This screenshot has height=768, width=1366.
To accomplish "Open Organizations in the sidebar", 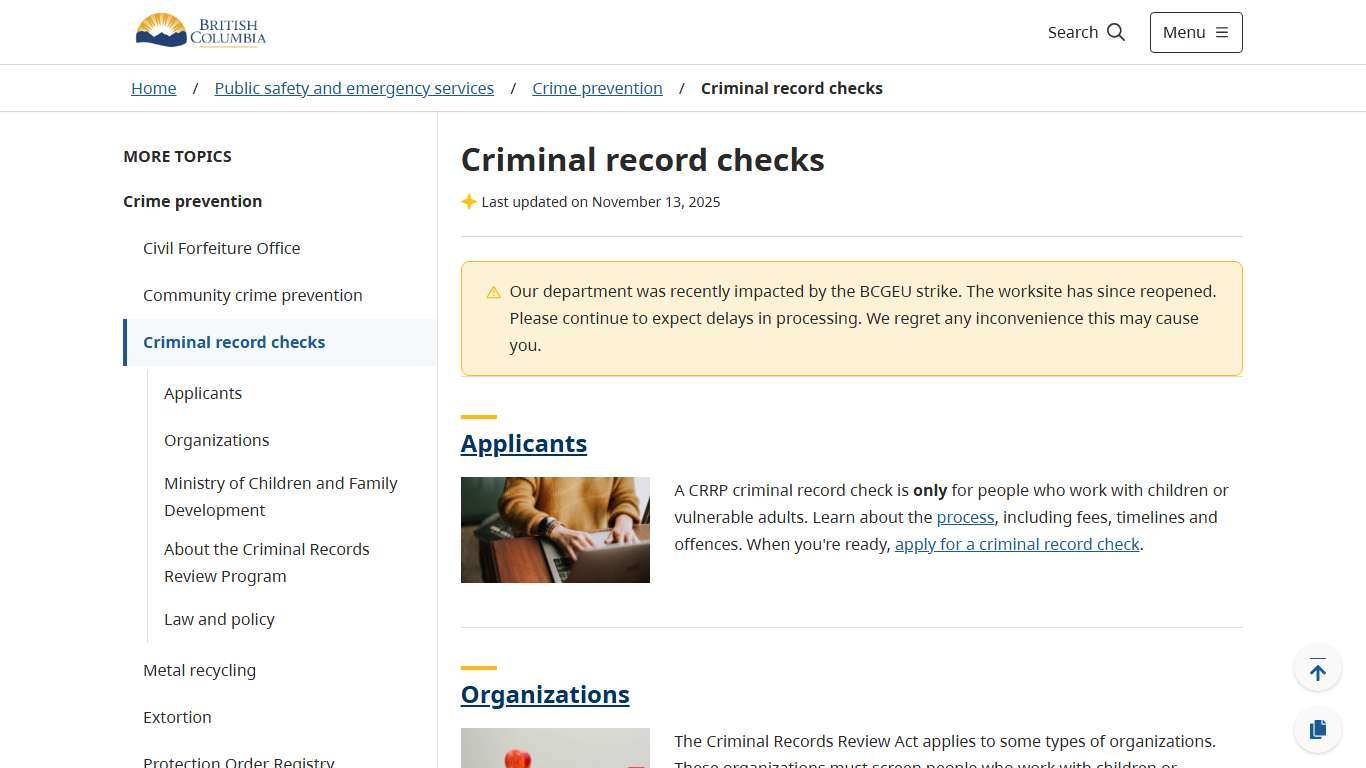I will 216,440.
